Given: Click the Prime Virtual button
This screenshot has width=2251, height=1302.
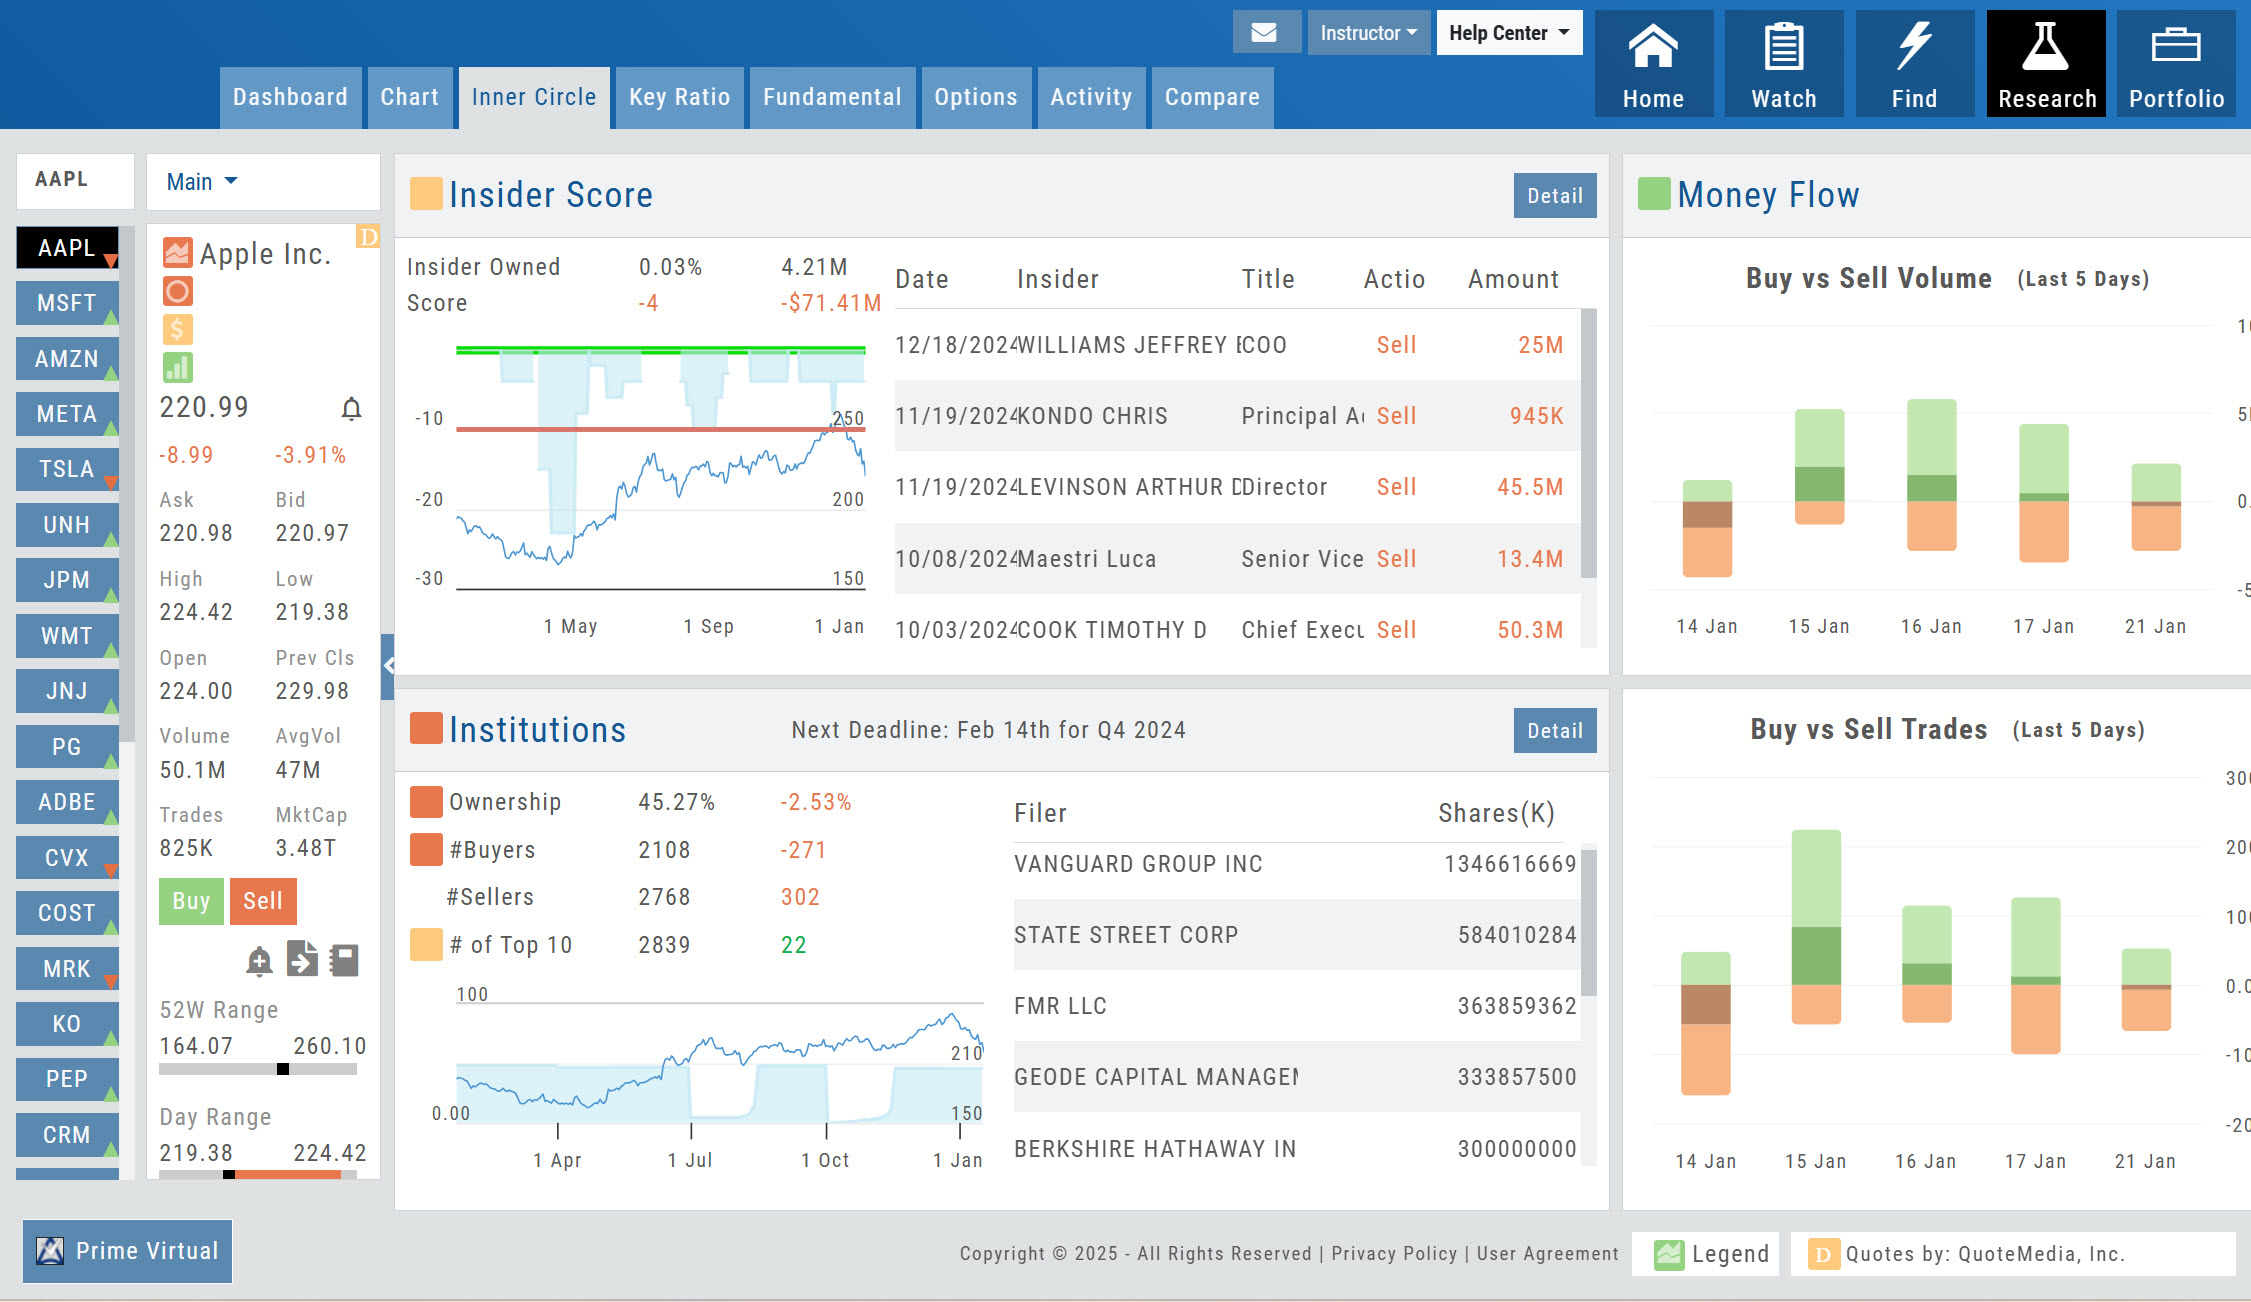Looking at the screenshot, I should (128, 1251).
